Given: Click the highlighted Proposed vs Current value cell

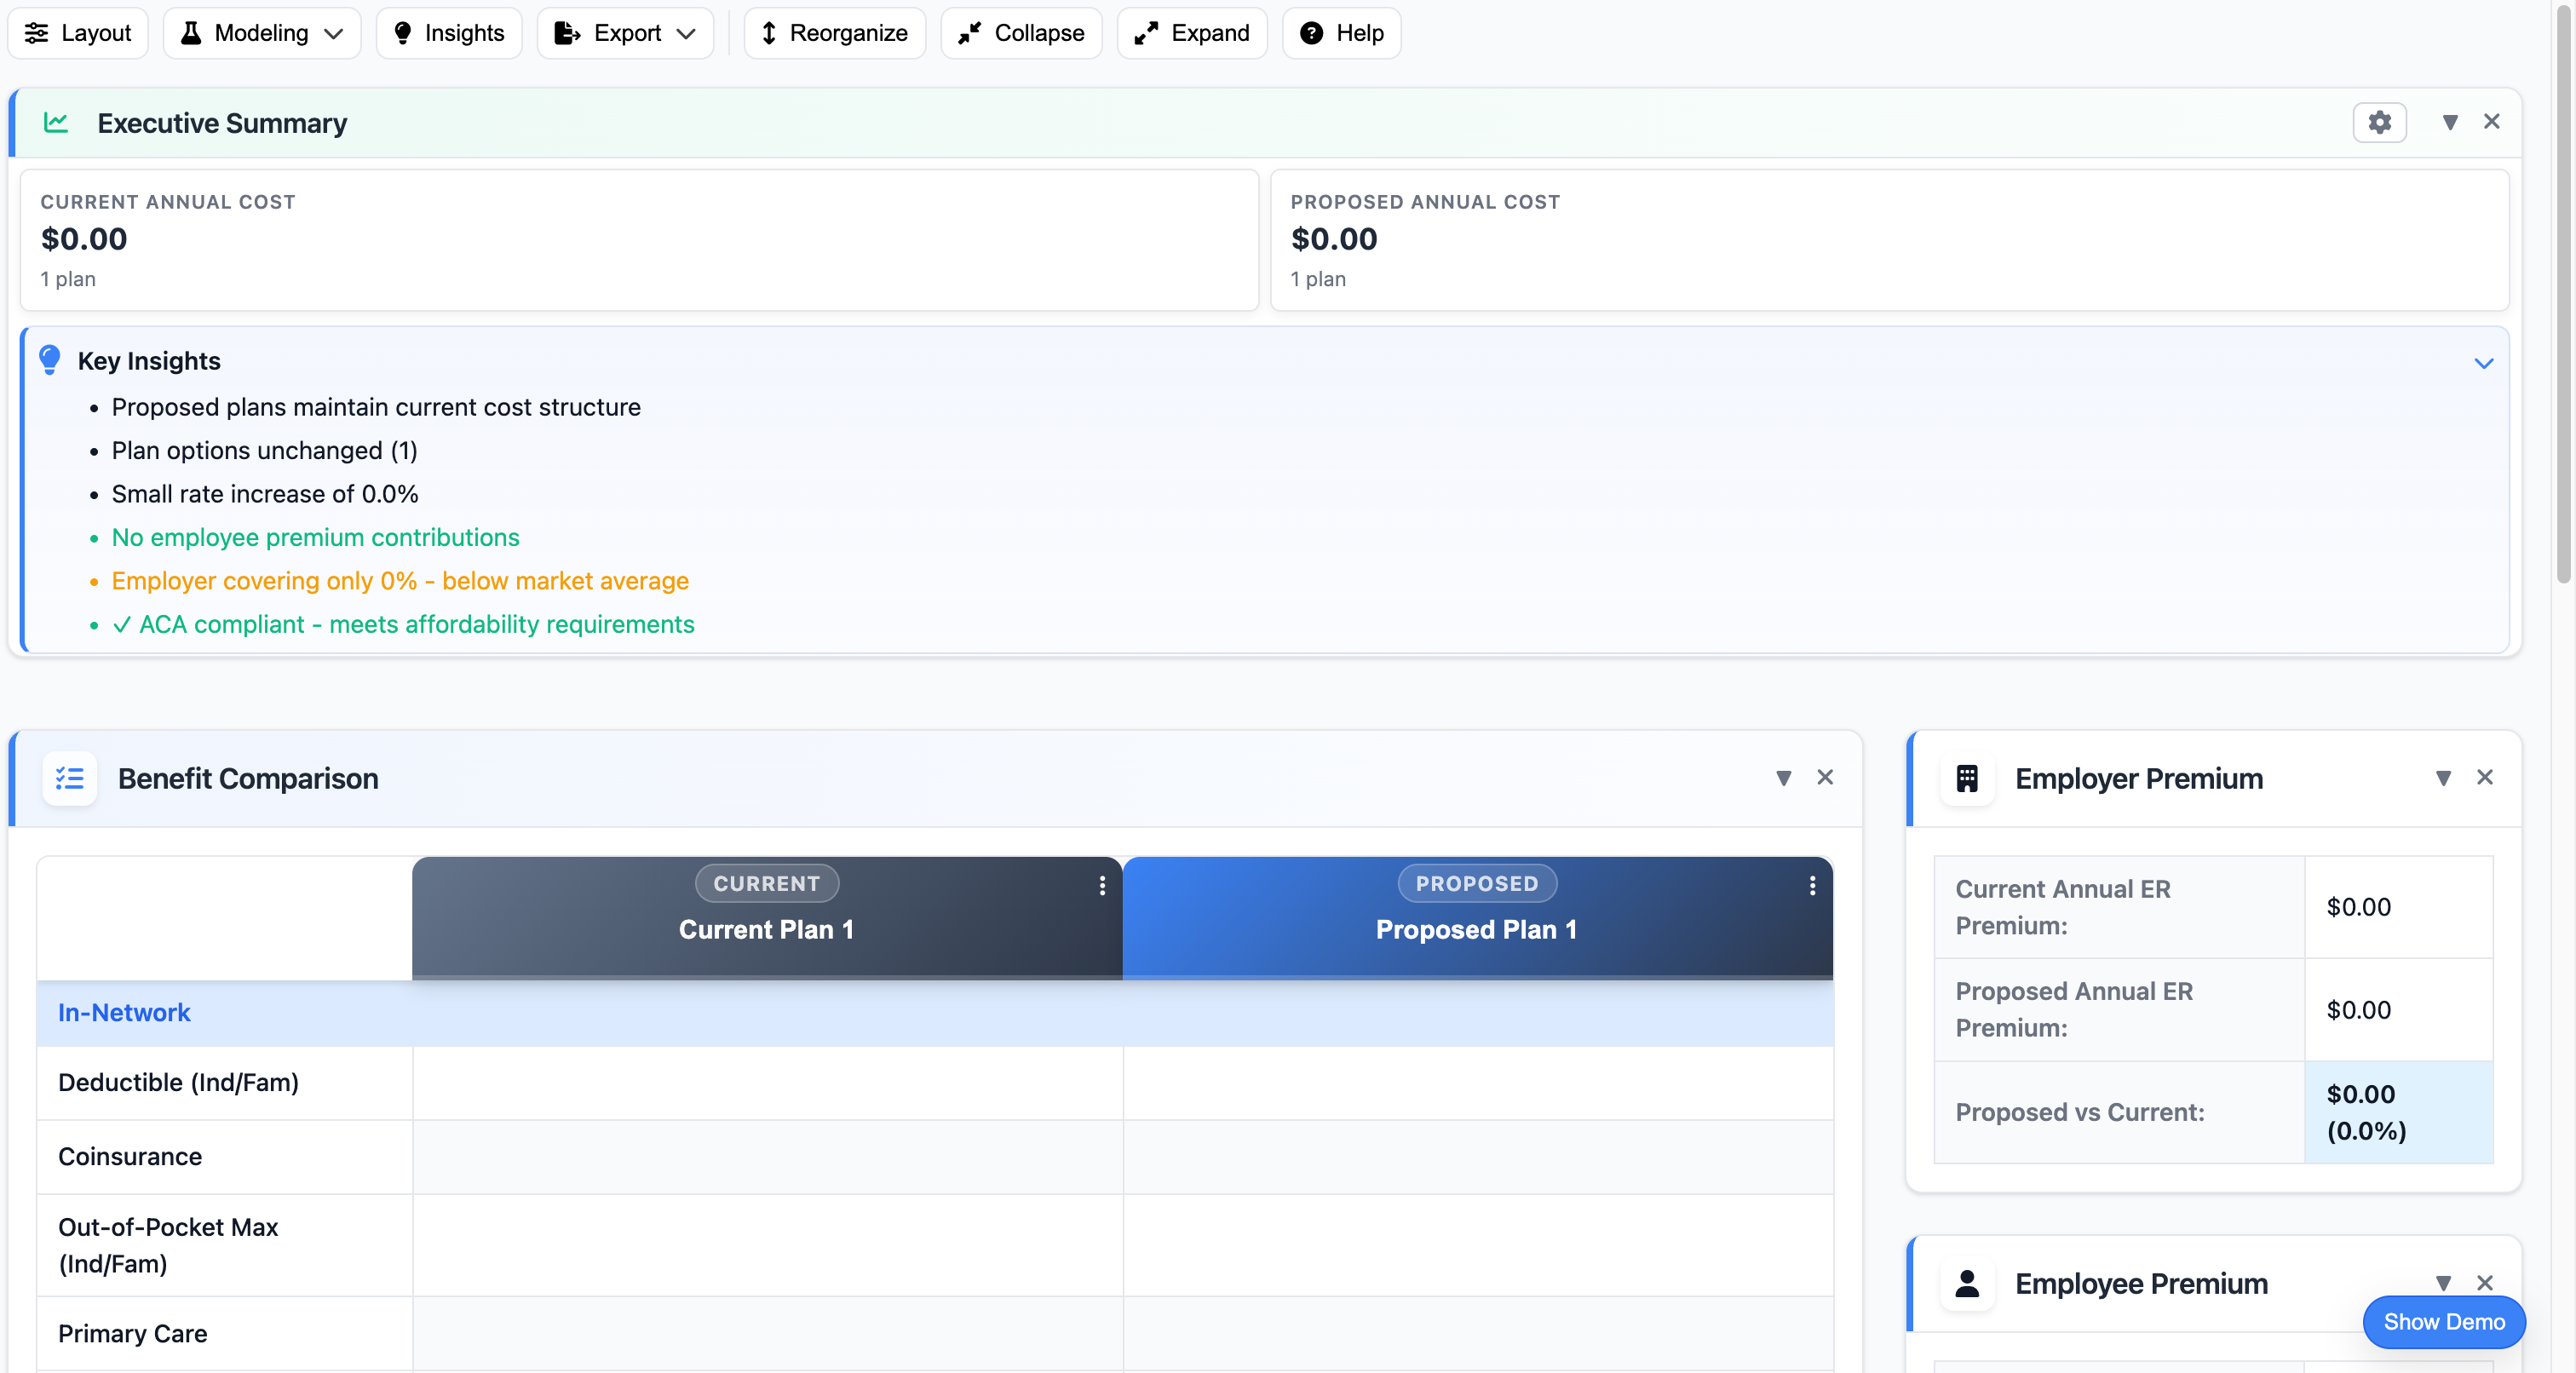Looking at the screenshot, I should (2397, 1112).
